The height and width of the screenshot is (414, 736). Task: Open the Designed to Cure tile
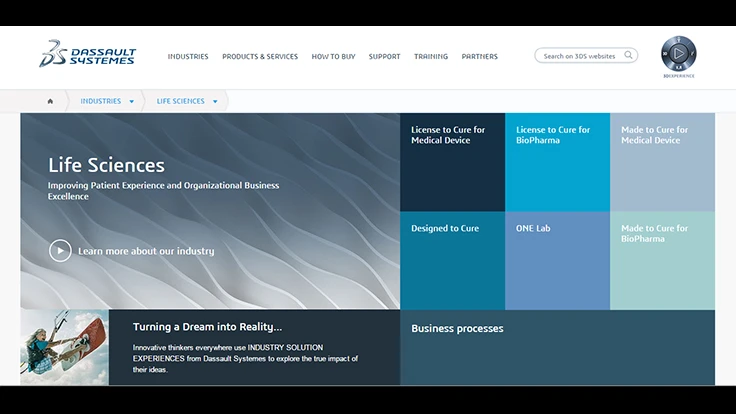point(452,260)
